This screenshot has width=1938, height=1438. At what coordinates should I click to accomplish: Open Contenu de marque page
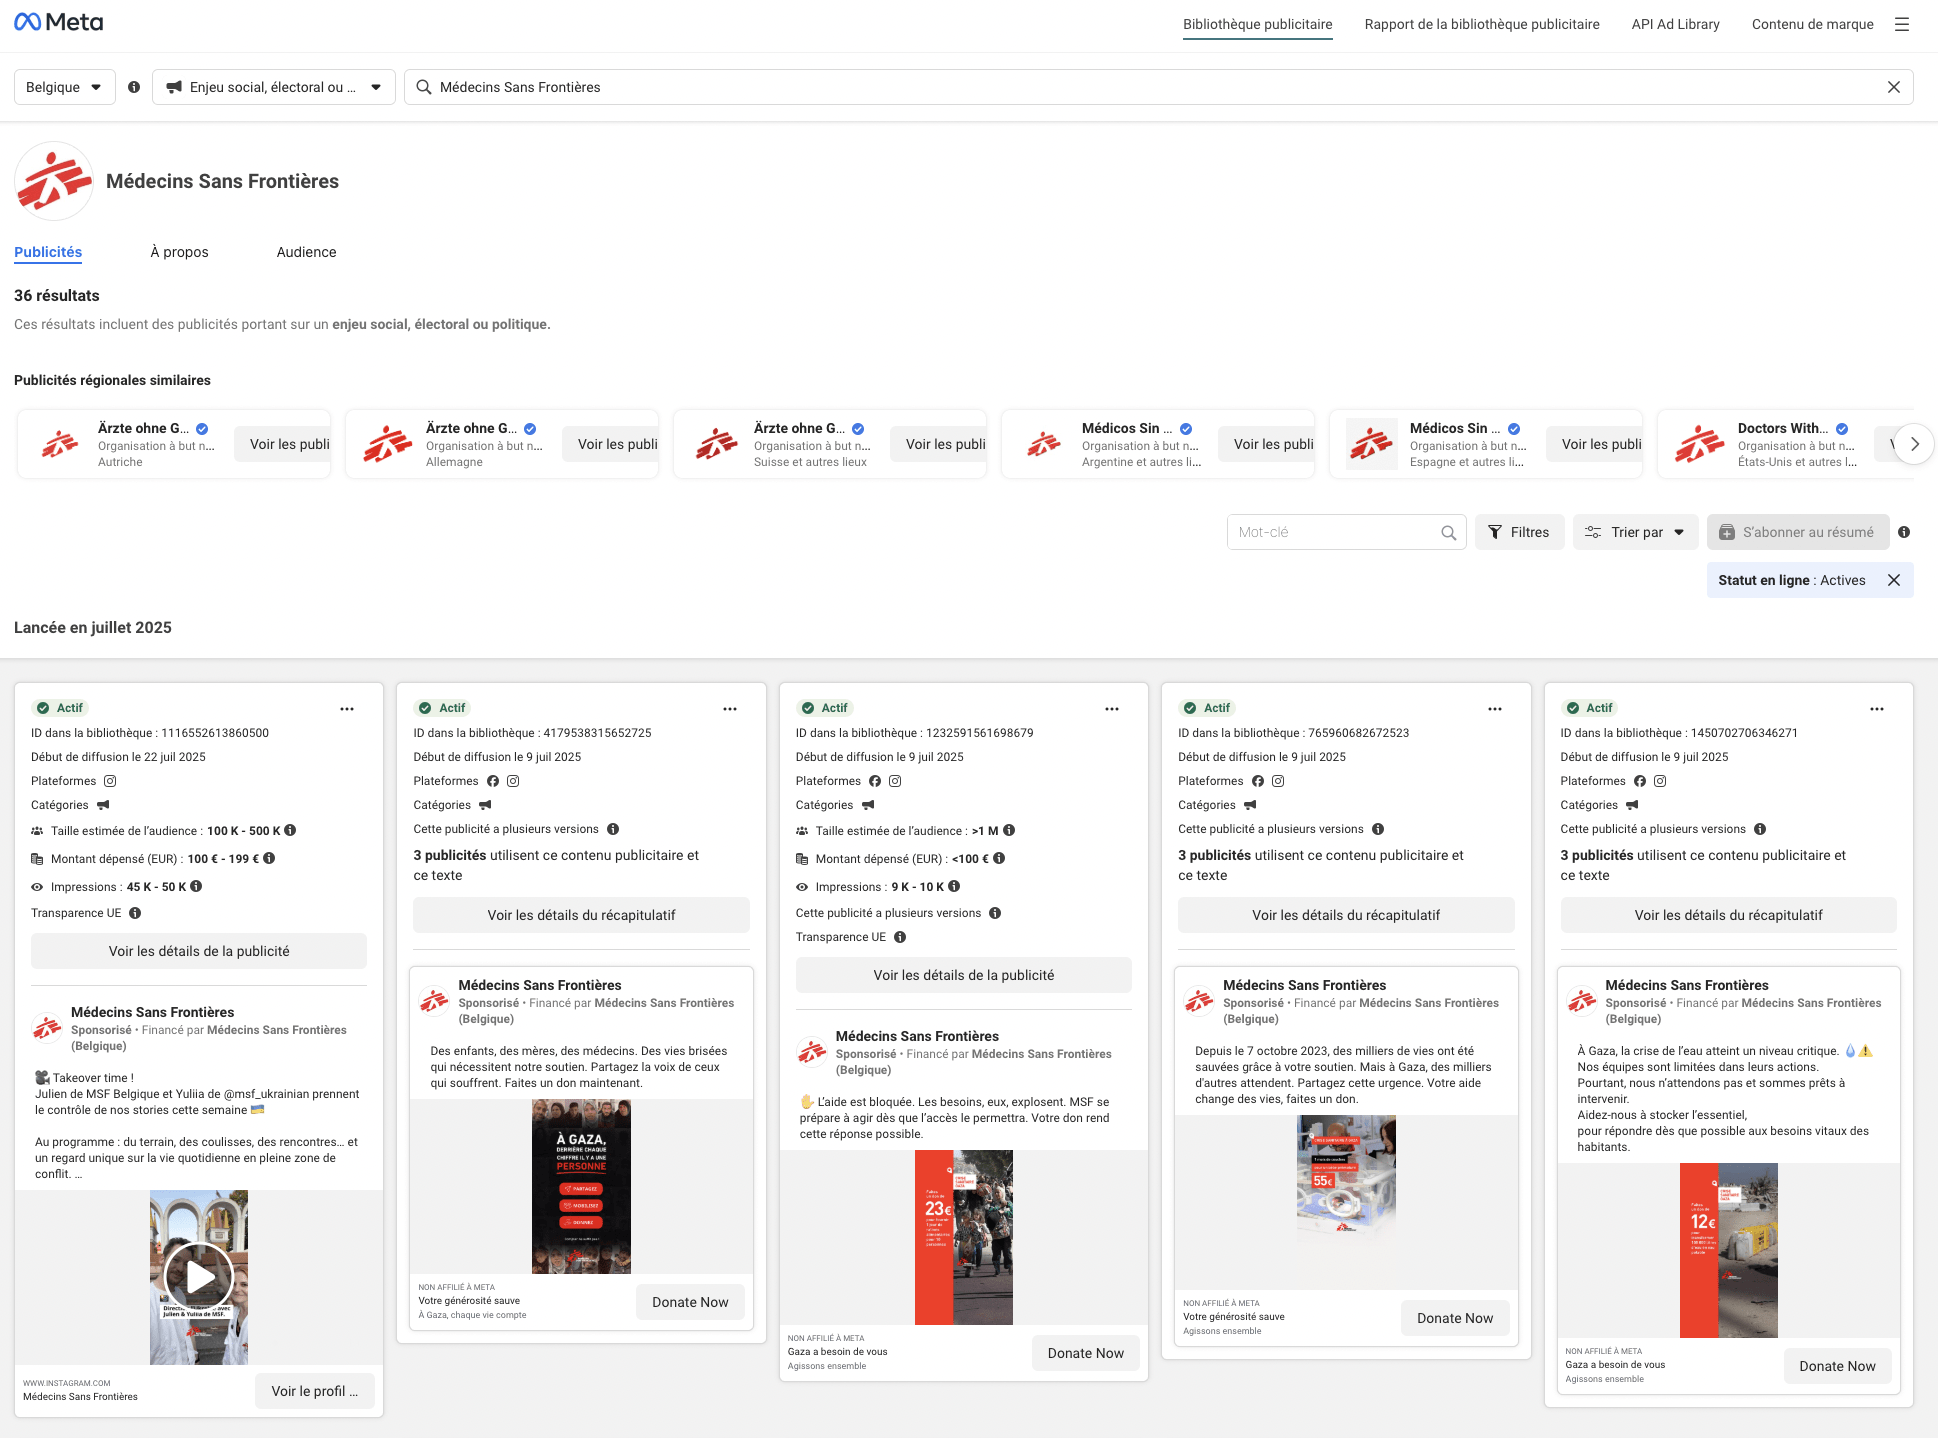[1812, 24]
